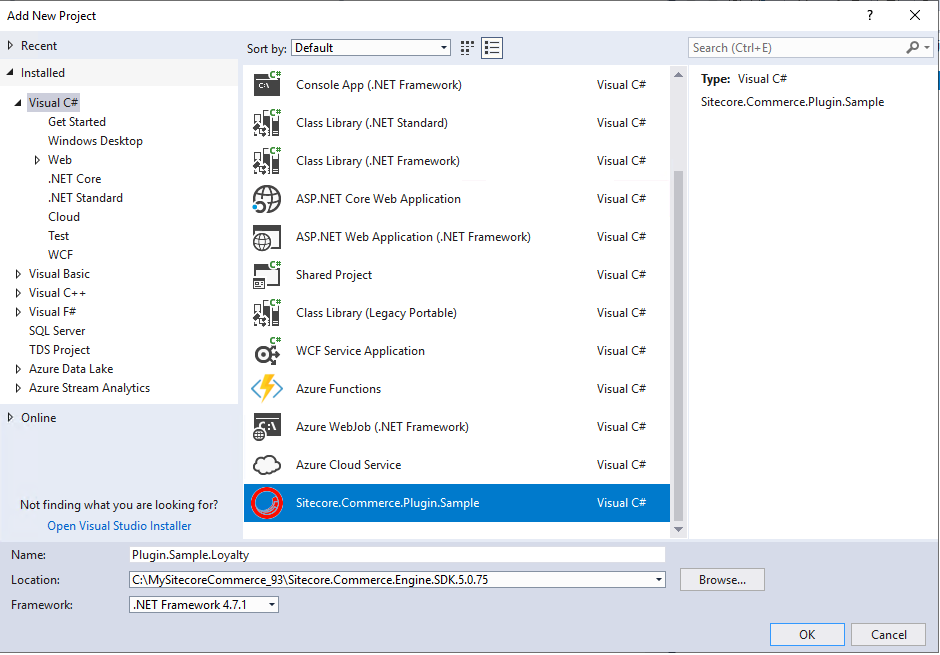Open Visual Studio Installer link
The image size is (940, 655).
click(x=119, y=526)
